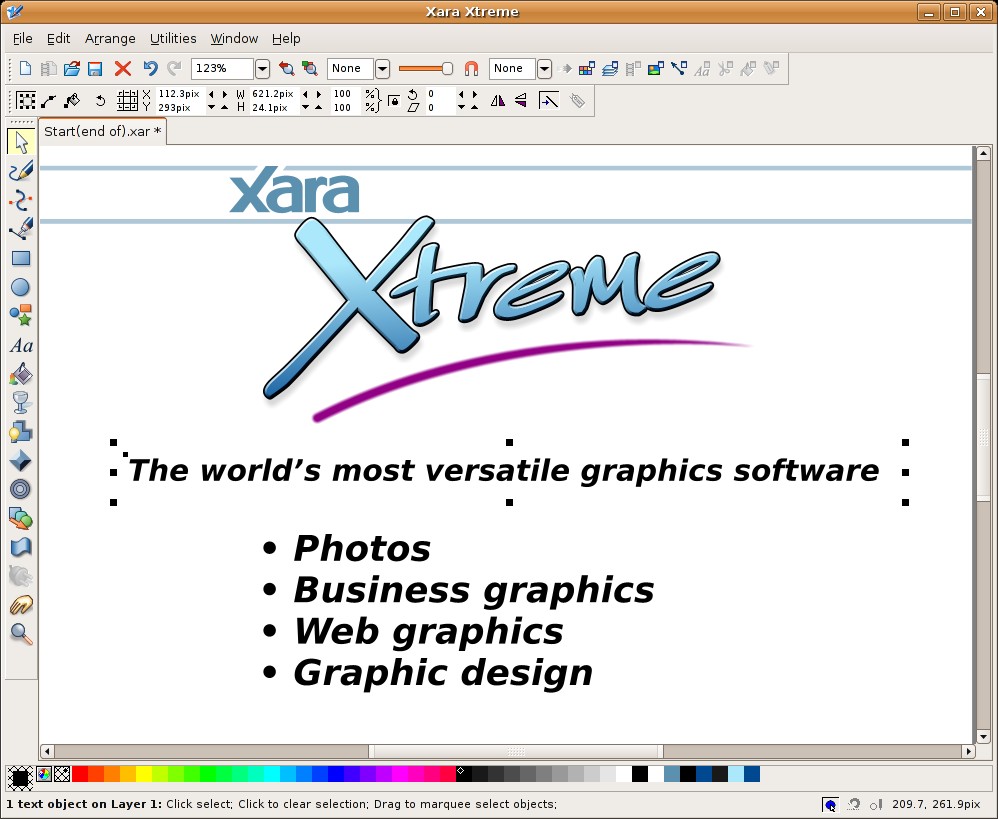Image resolution: width=998 pixels, height=819 pixels.
Task: Select the QuickShape tool
Action: pyautogui.click(x=21, y=316)
